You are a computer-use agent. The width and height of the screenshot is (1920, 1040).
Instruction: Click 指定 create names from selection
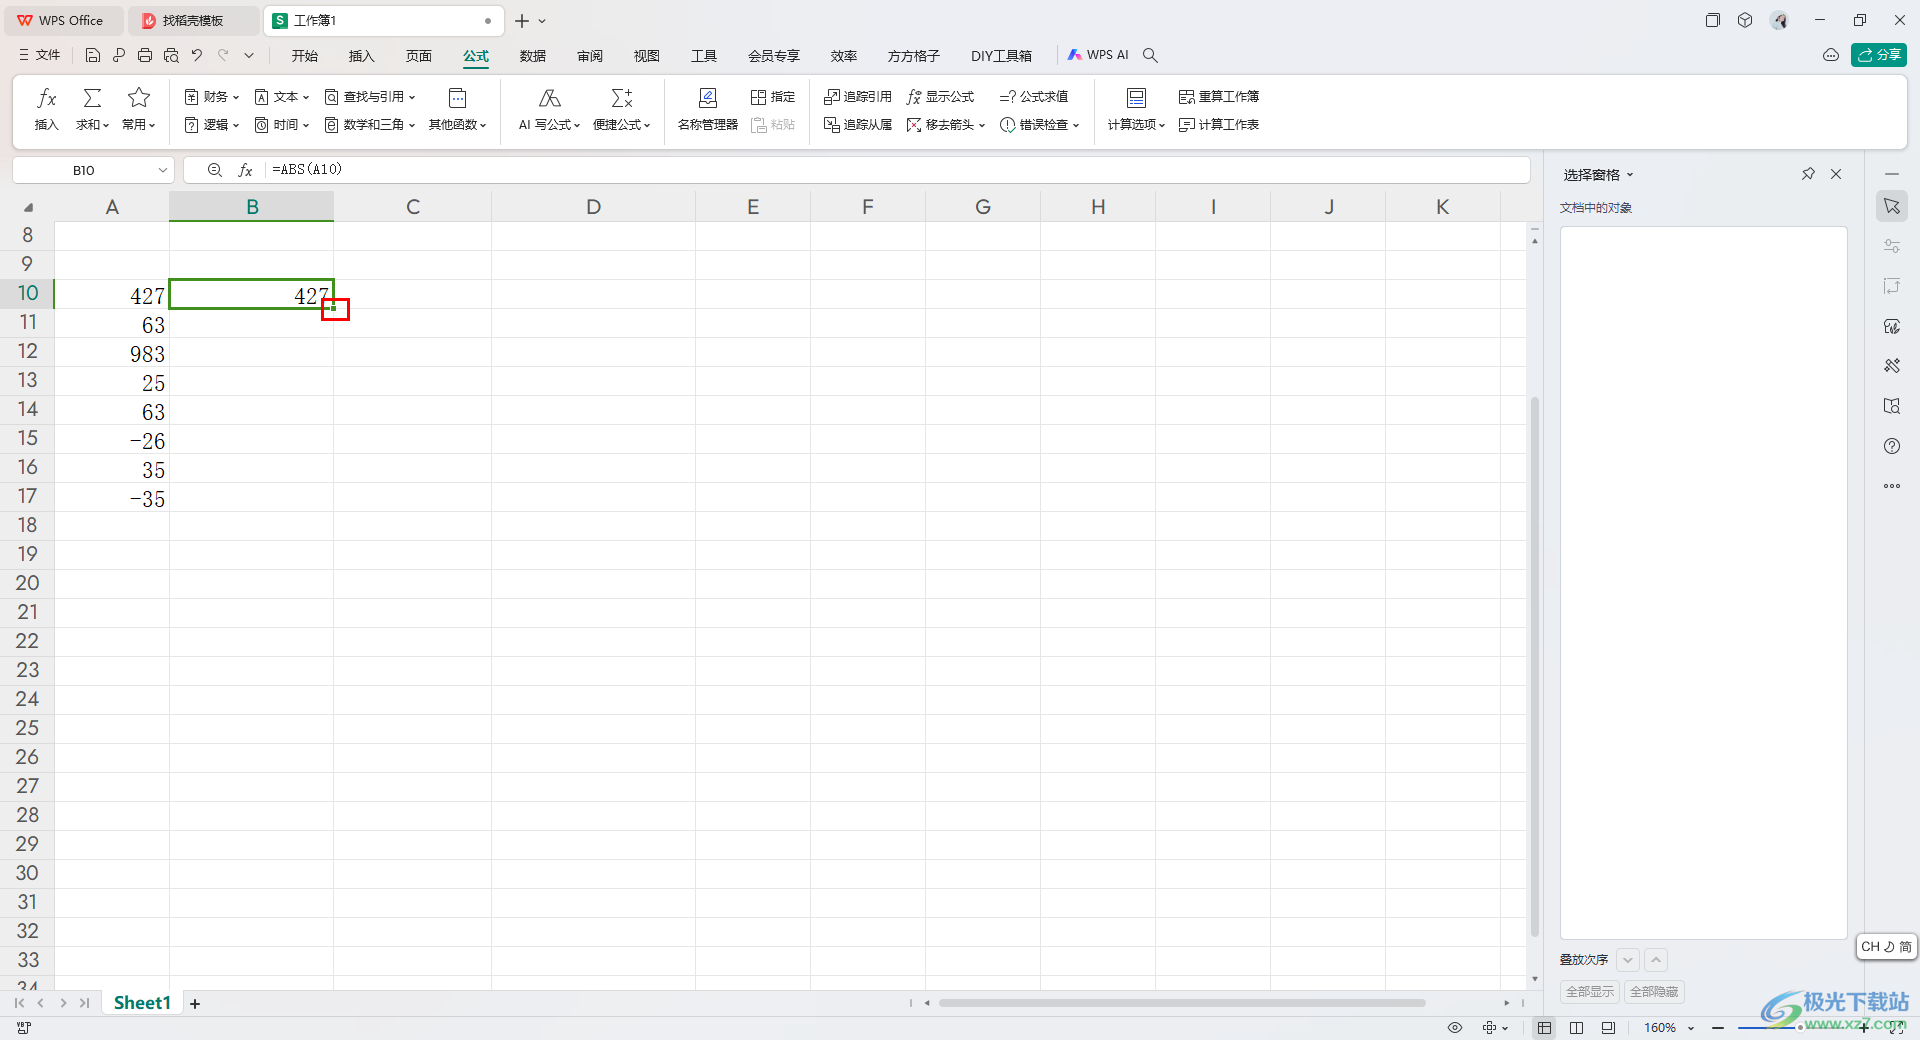[x=773, y=97]
